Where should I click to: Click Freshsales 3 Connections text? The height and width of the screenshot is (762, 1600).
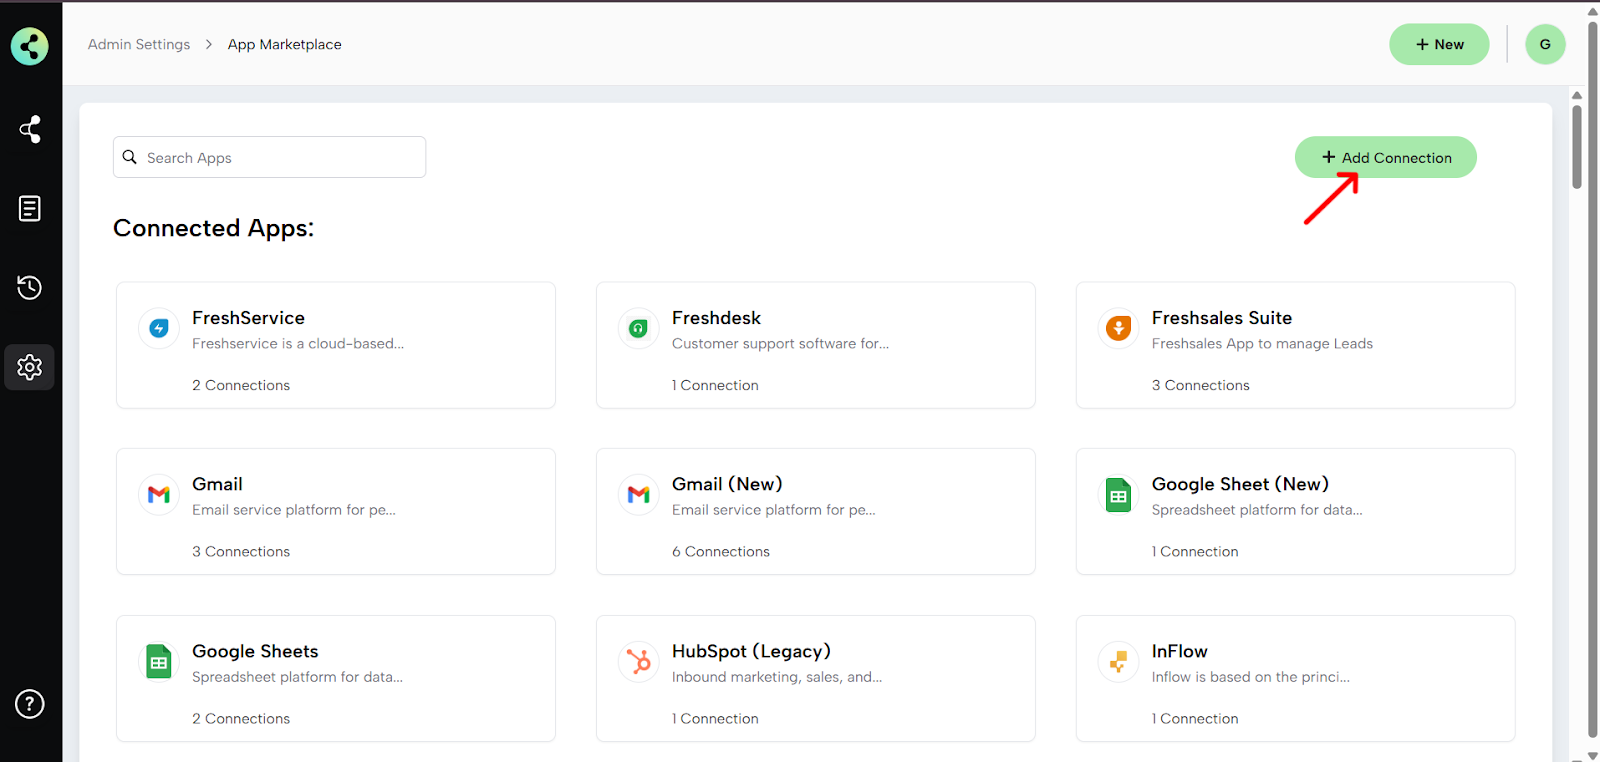[x=1201, y=385]
